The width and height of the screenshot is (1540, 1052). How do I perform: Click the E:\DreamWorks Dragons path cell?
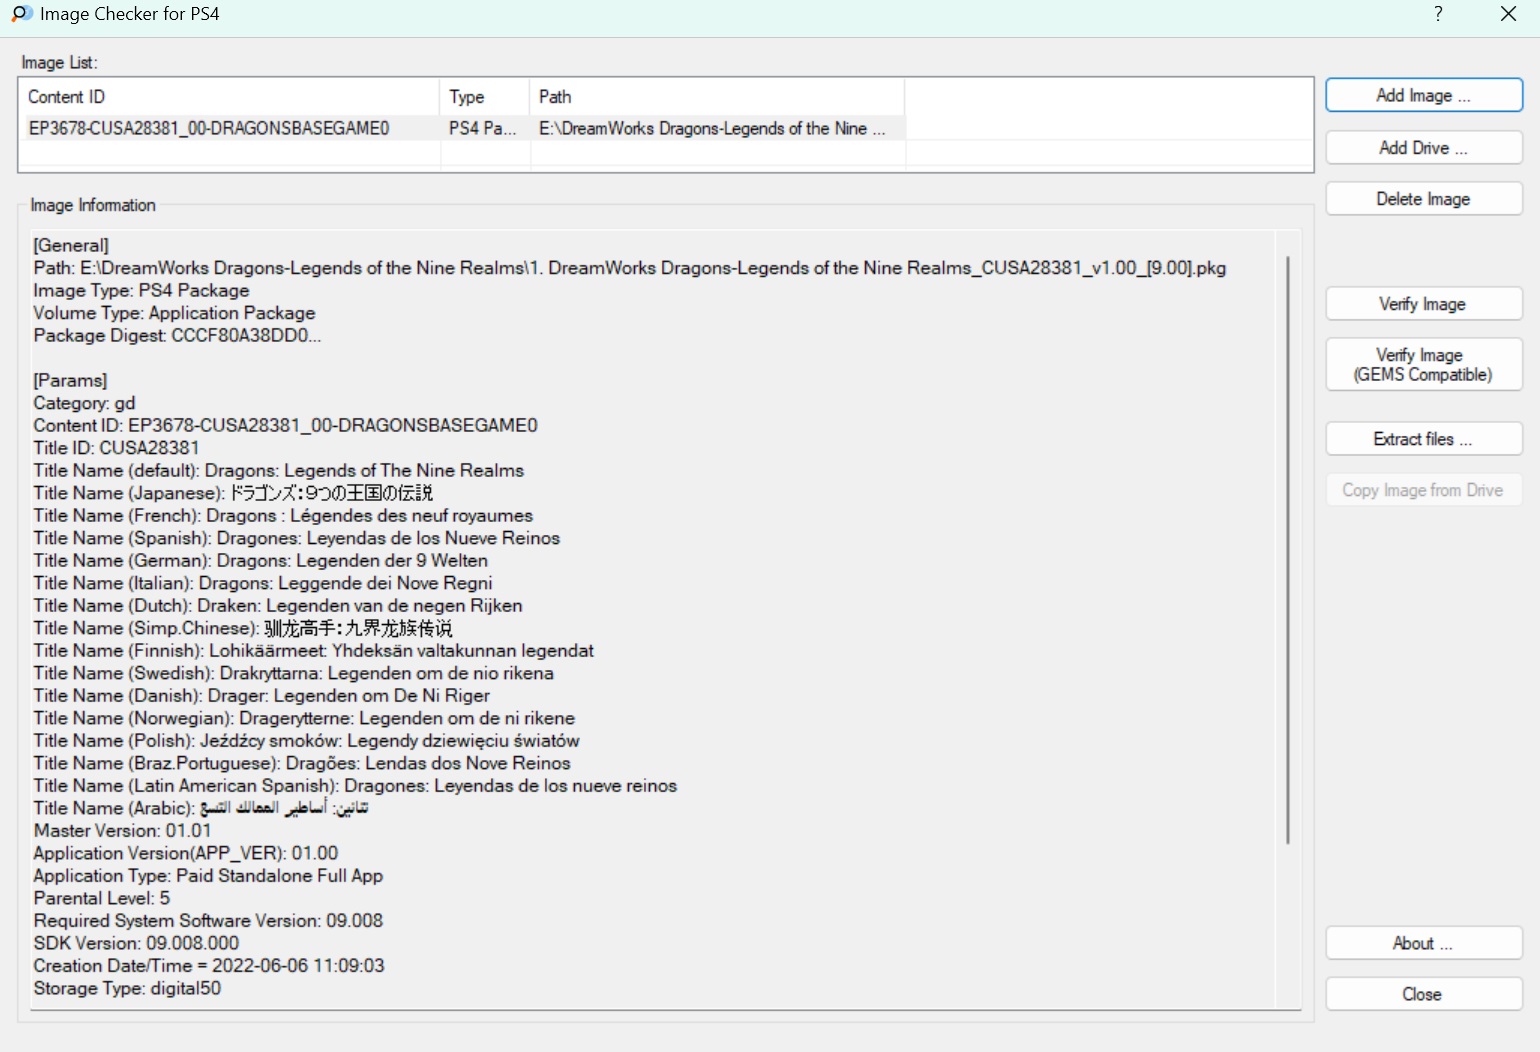711,128
